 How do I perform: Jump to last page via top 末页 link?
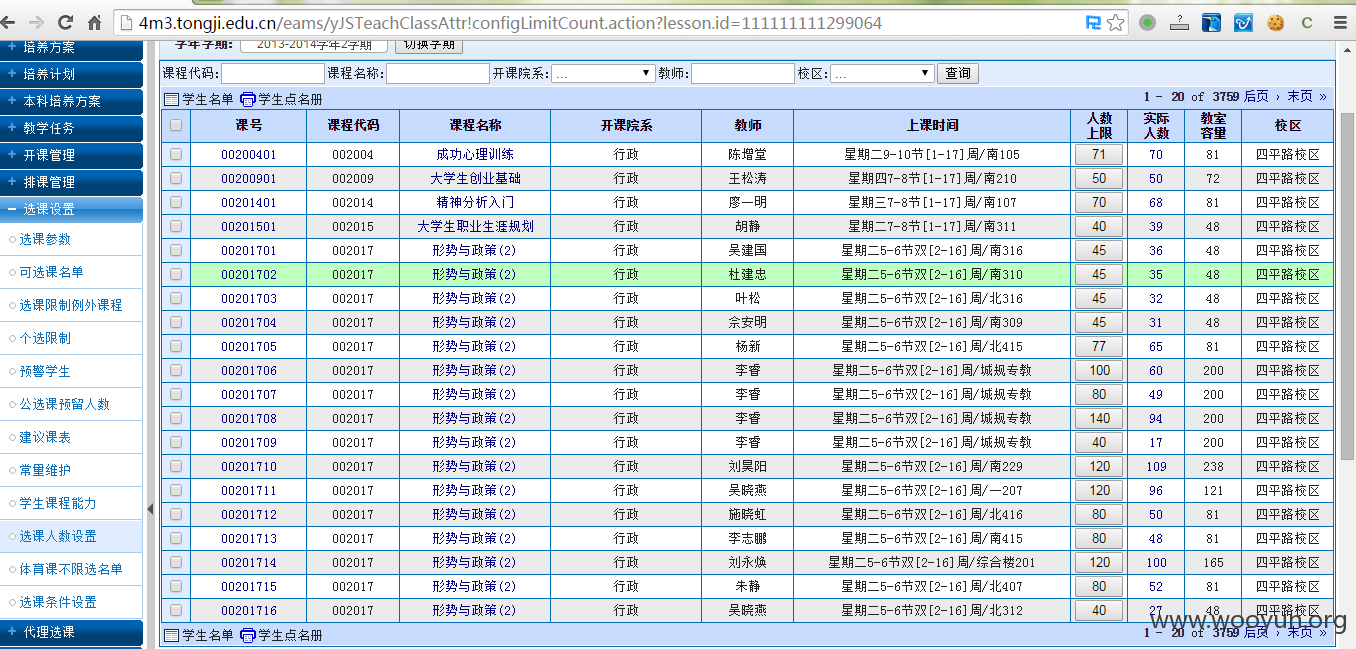coord(1300,97)
